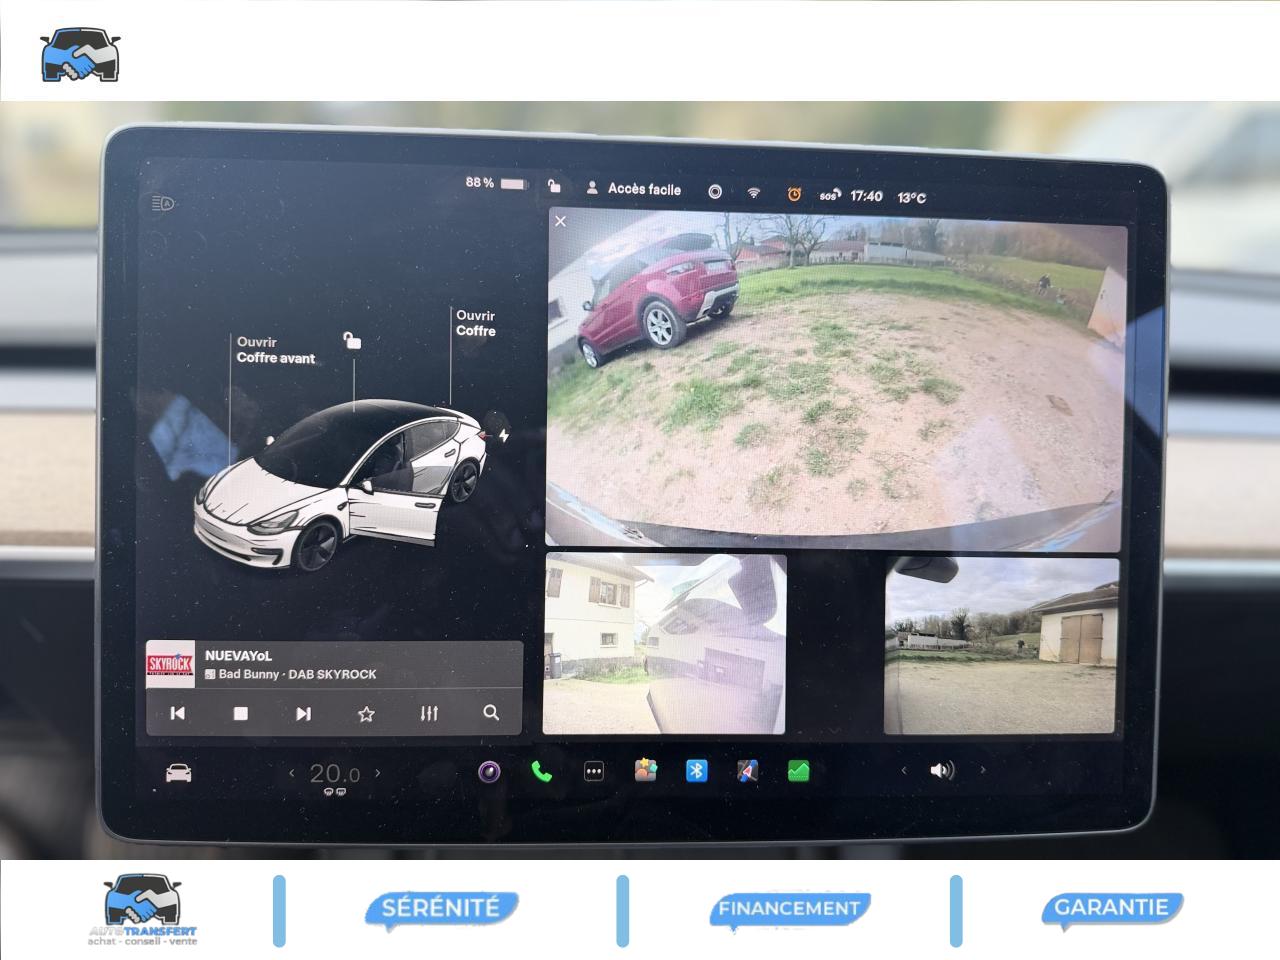Toggle the door lock in status bar
This screenshot has width=1280, height=960.
(554, 186)
